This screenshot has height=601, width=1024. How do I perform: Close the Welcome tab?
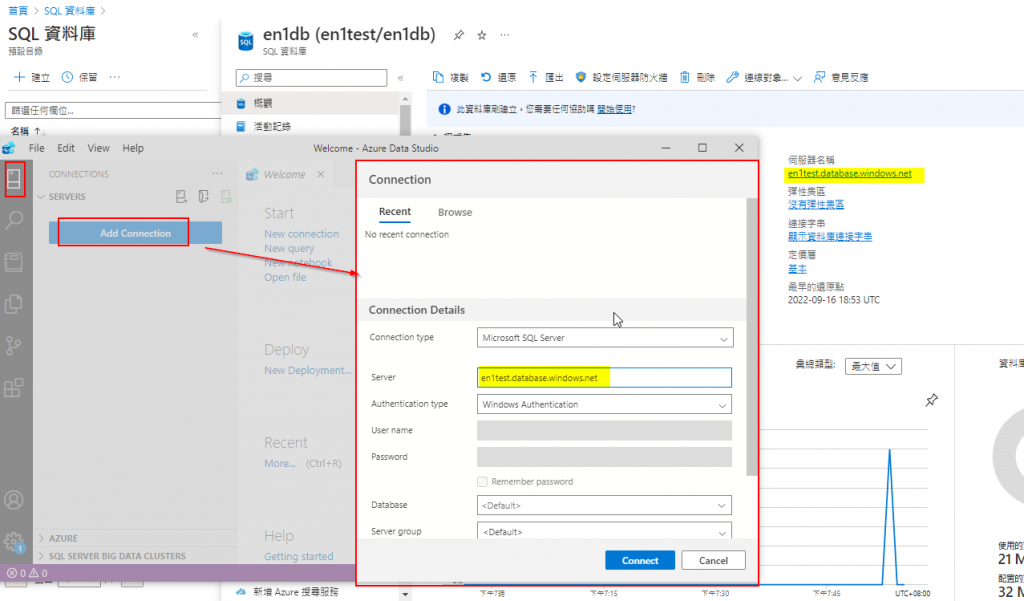click(x=321, y=174)
